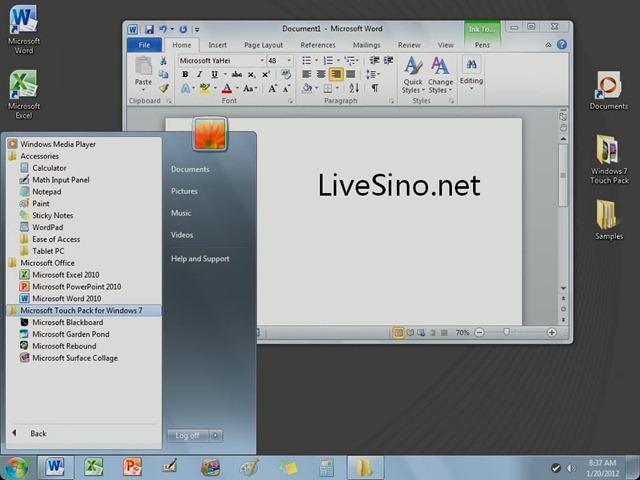This screenshot has width=640, height=480.
Task: Open the font size dropdown
Action: click(289, 60)
